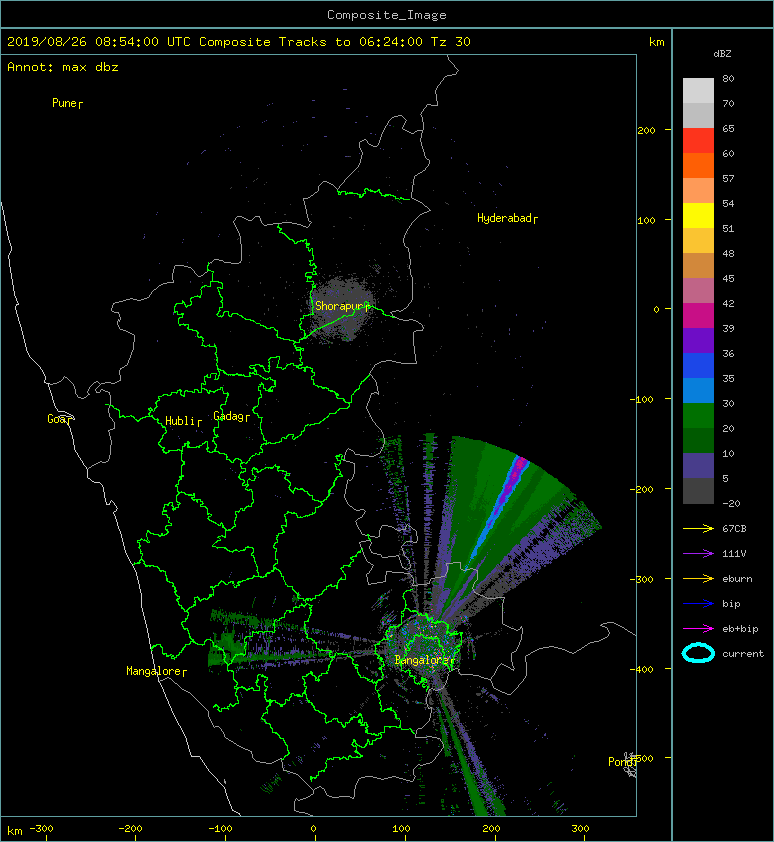Viewport: 774px width, 842px height.
Task: Click the gray echo cluster around Shorapur
Action: point(344,309)
